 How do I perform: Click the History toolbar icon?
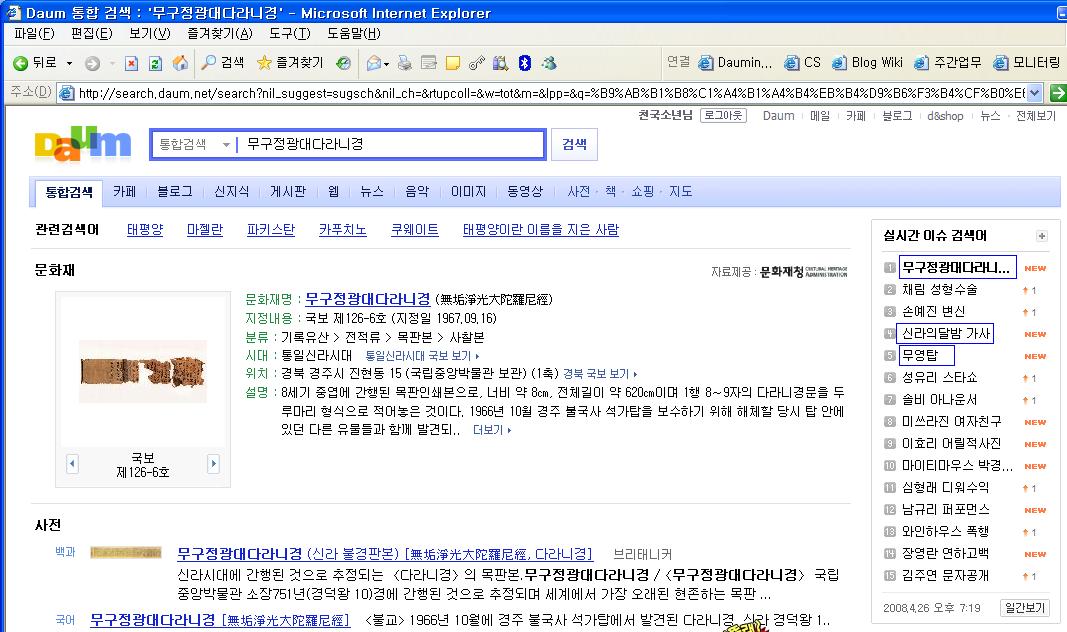click(x=344, y=63)
